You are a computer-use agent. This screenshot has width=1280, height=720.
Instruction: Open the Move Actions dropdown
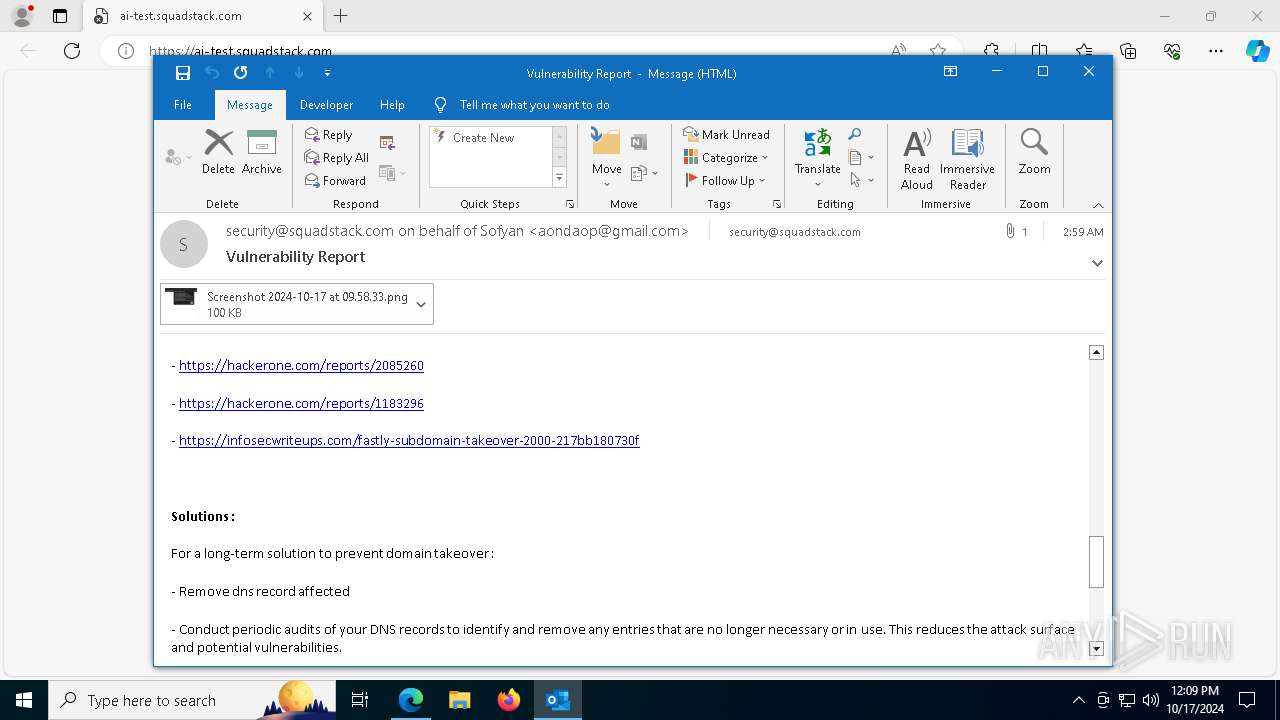click(x=644, y=173)
